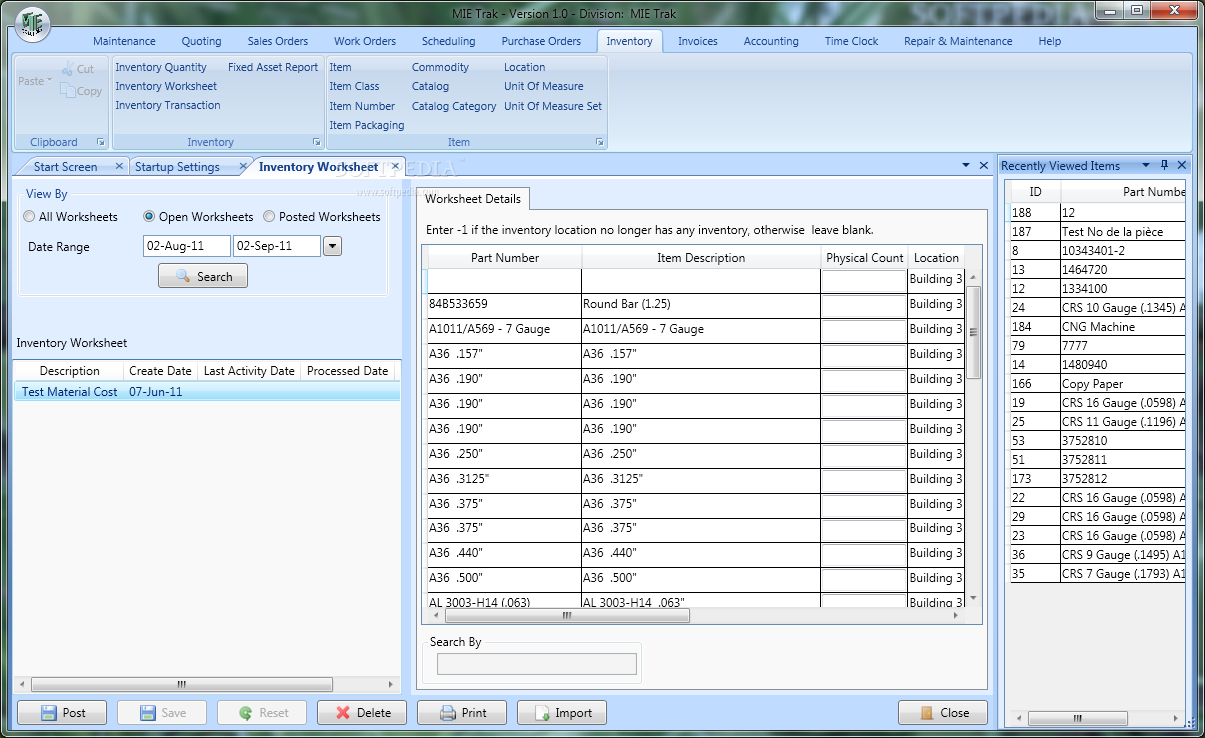Open Fixed Asset Report from the ribbon

pos(273,67)
